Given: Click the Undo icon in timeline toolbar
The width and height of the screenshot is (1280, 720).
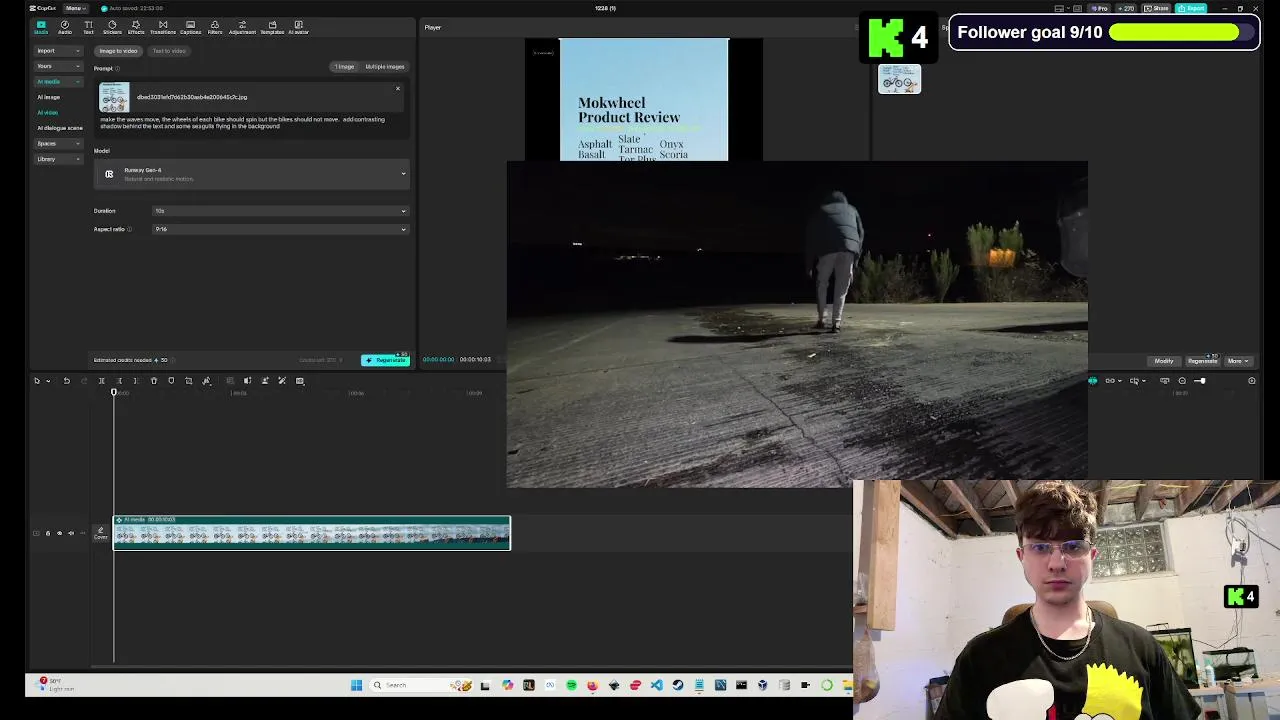Looking at the screenshot, I should pos(67,381).
